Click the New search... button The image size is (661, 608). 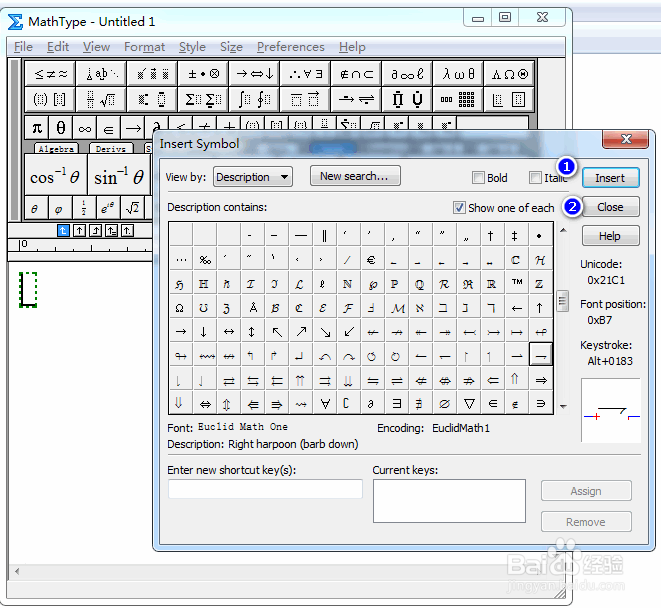[355, 176]
